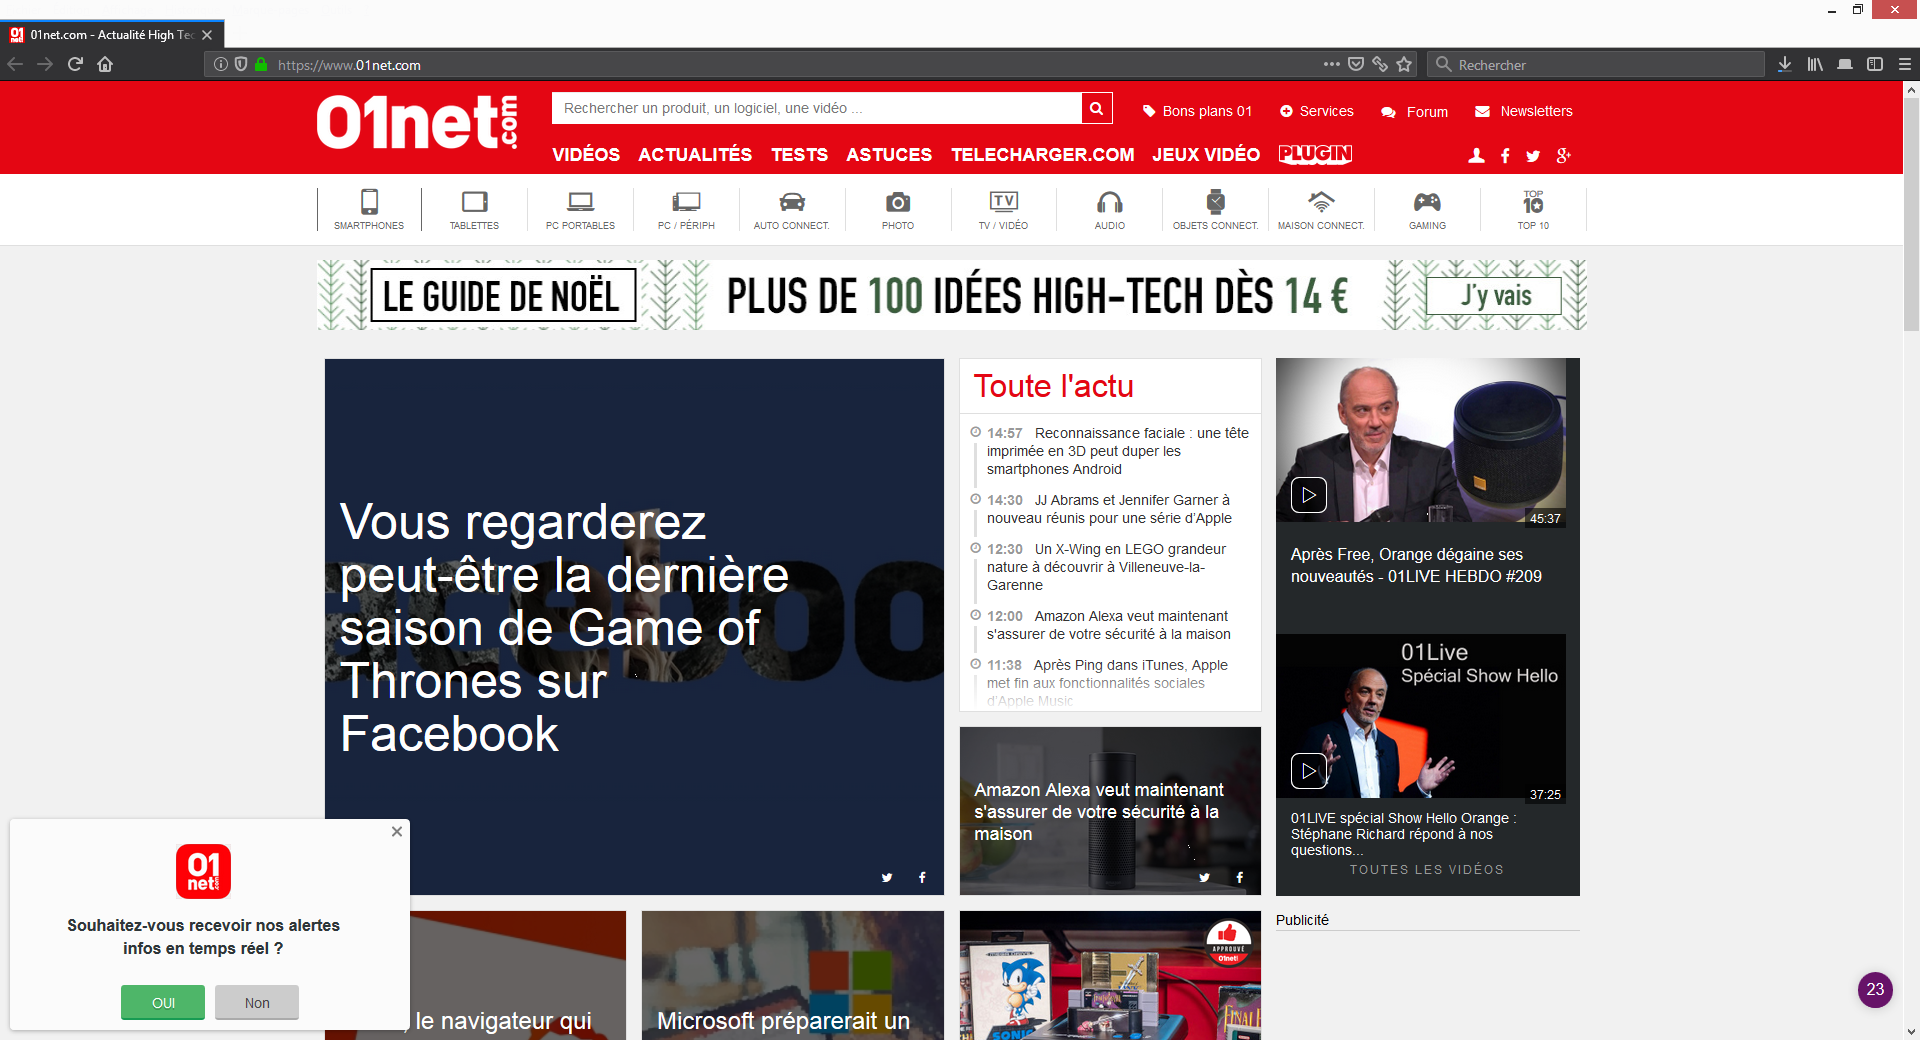Click the Firefox Rechercher search box

pyautogui.click(x=1595, y=64)
